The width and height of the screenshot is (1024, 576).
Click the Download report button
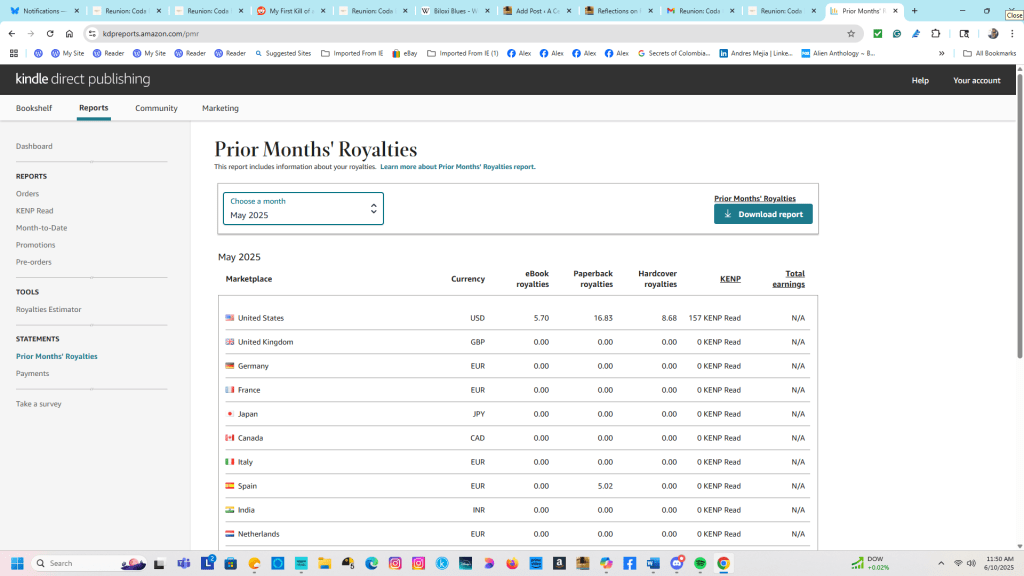(x=763, y=214)
